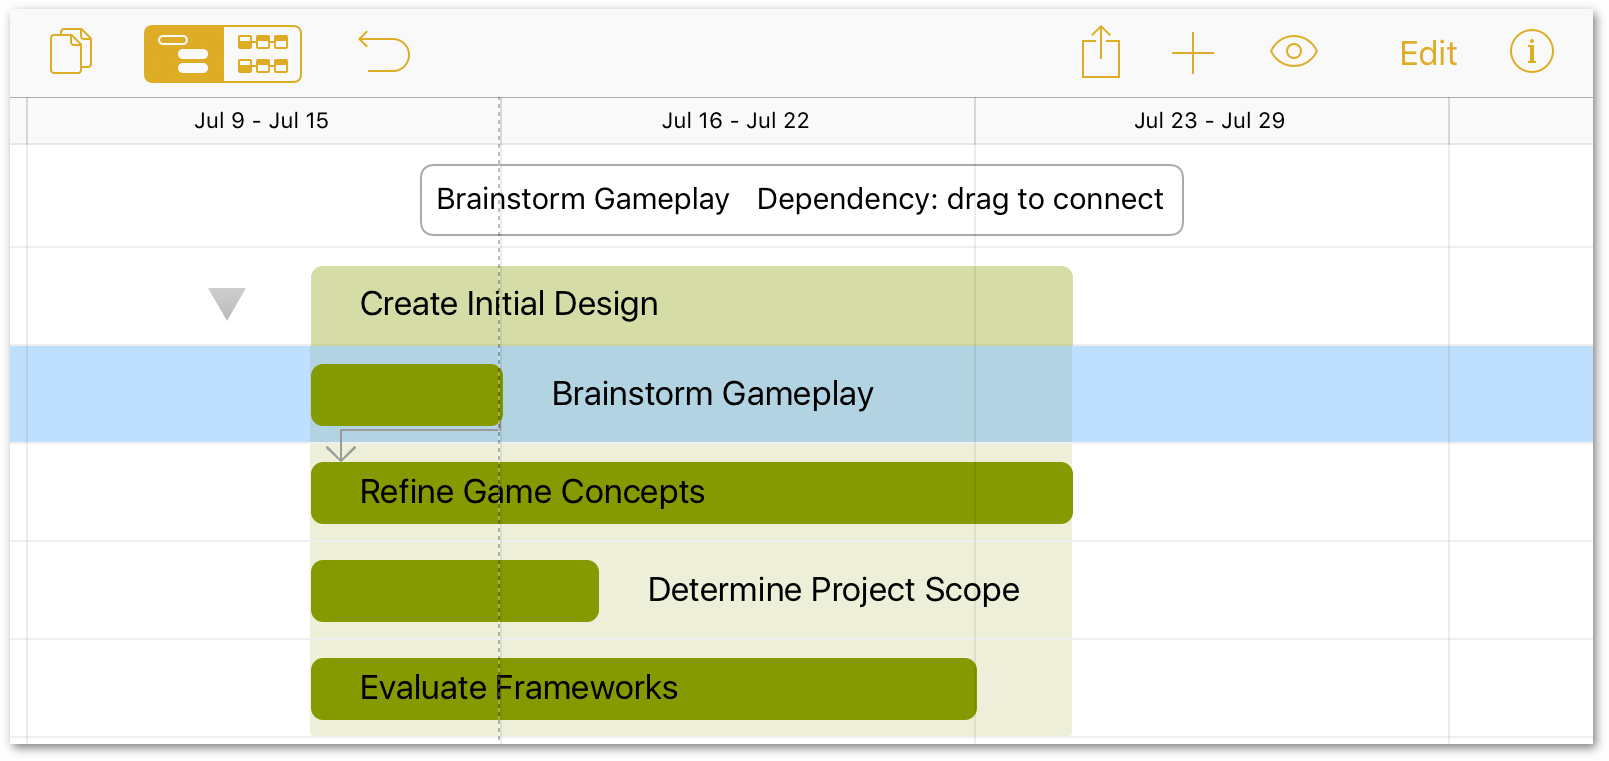Select the Create Initial Design group bar
The height and width of the screenshot is (761, 1609).
692,305
